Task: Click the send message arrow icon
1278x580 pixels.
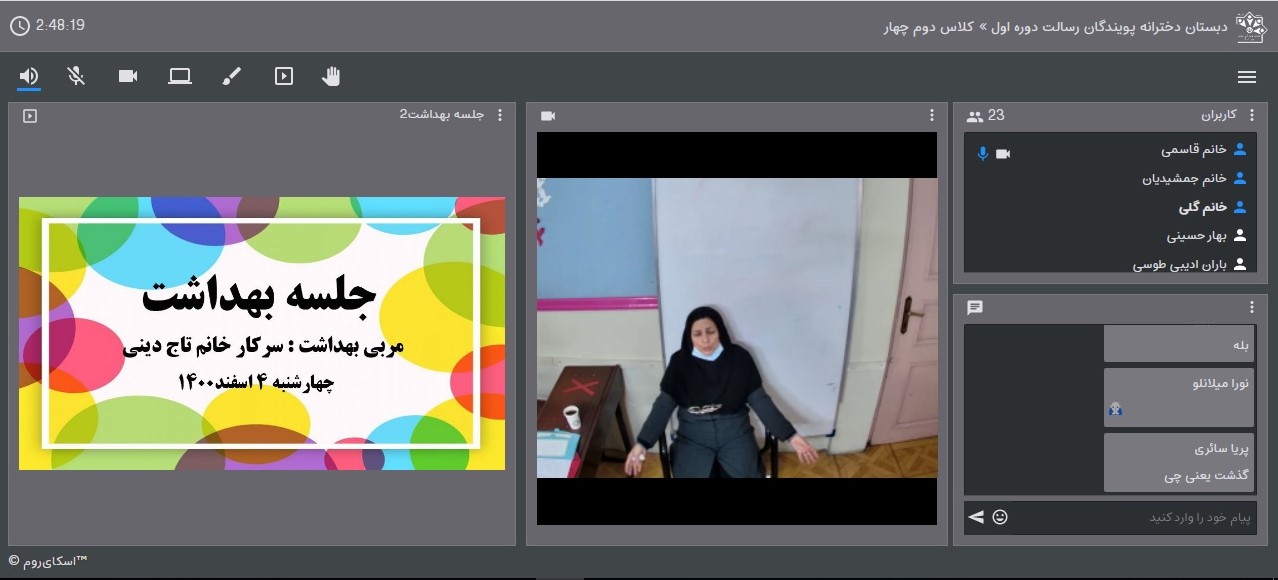Action: 976,517
